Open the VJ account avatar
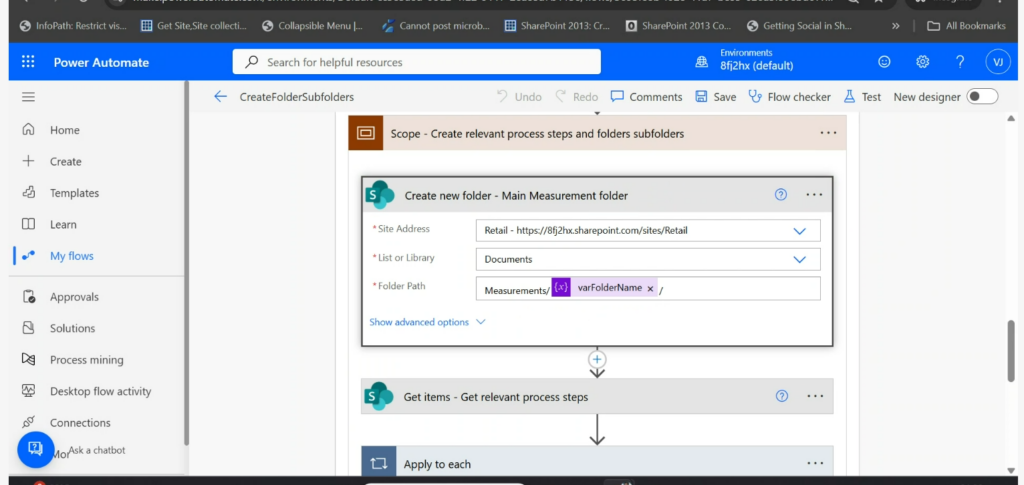Viewport: 1024px width, 485px height. click(x=997, y=62)
